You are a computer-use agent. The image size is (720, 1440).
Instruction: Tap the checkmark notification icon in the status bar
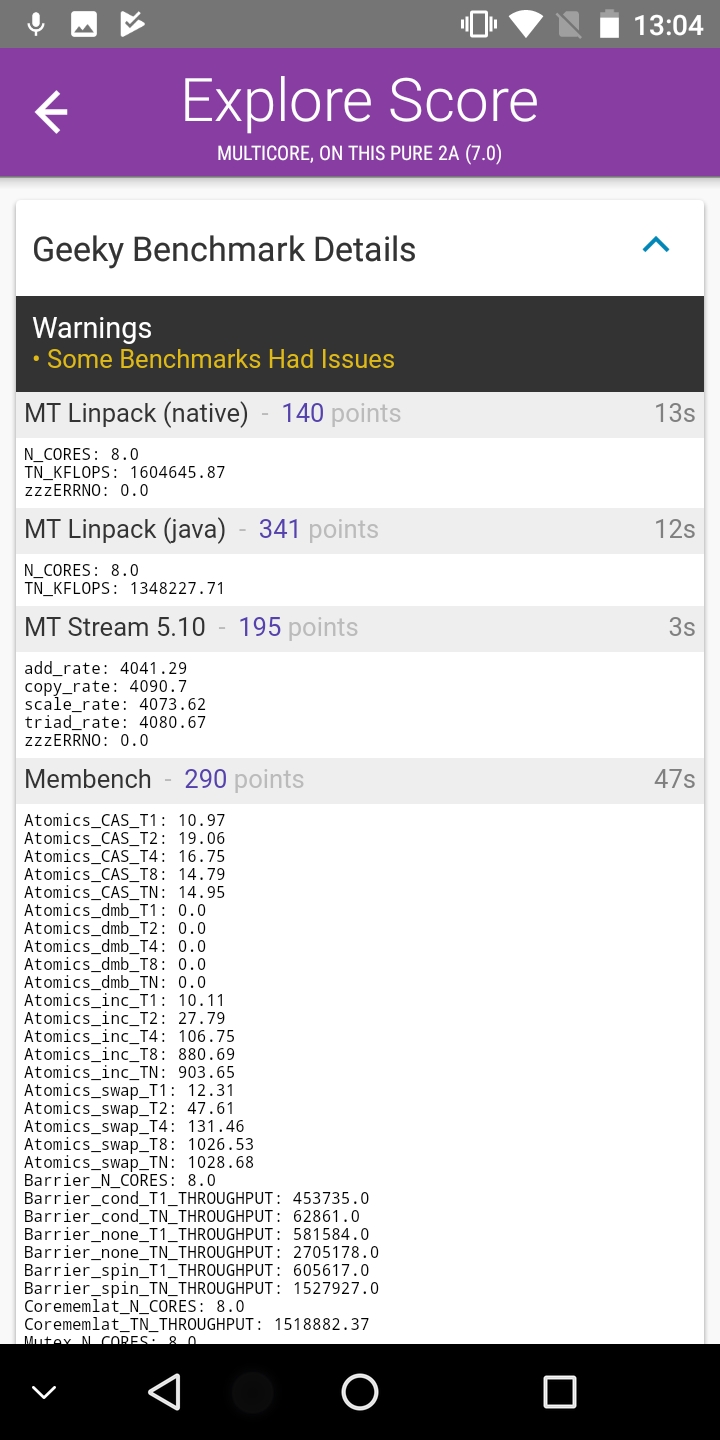coord(132,25)
